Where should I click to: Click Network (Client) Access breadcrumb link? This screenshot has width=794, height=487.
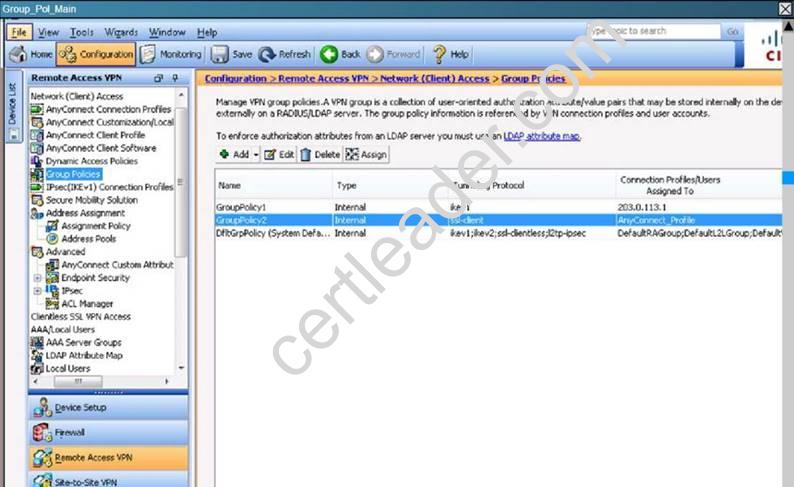click(x=435, y=78)
